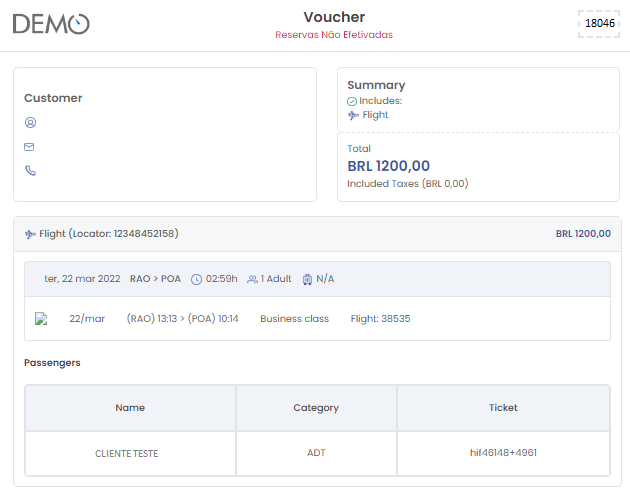Image resolution: width=630 pixels, height=490 pixels.
Task: Select the Ticket column header
Action: click(x=503, y=408)
